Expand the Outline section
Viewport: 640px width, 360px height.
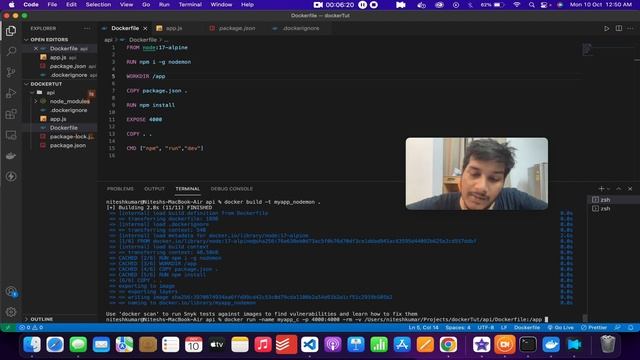pyautogui.click(x=42, y=319)
